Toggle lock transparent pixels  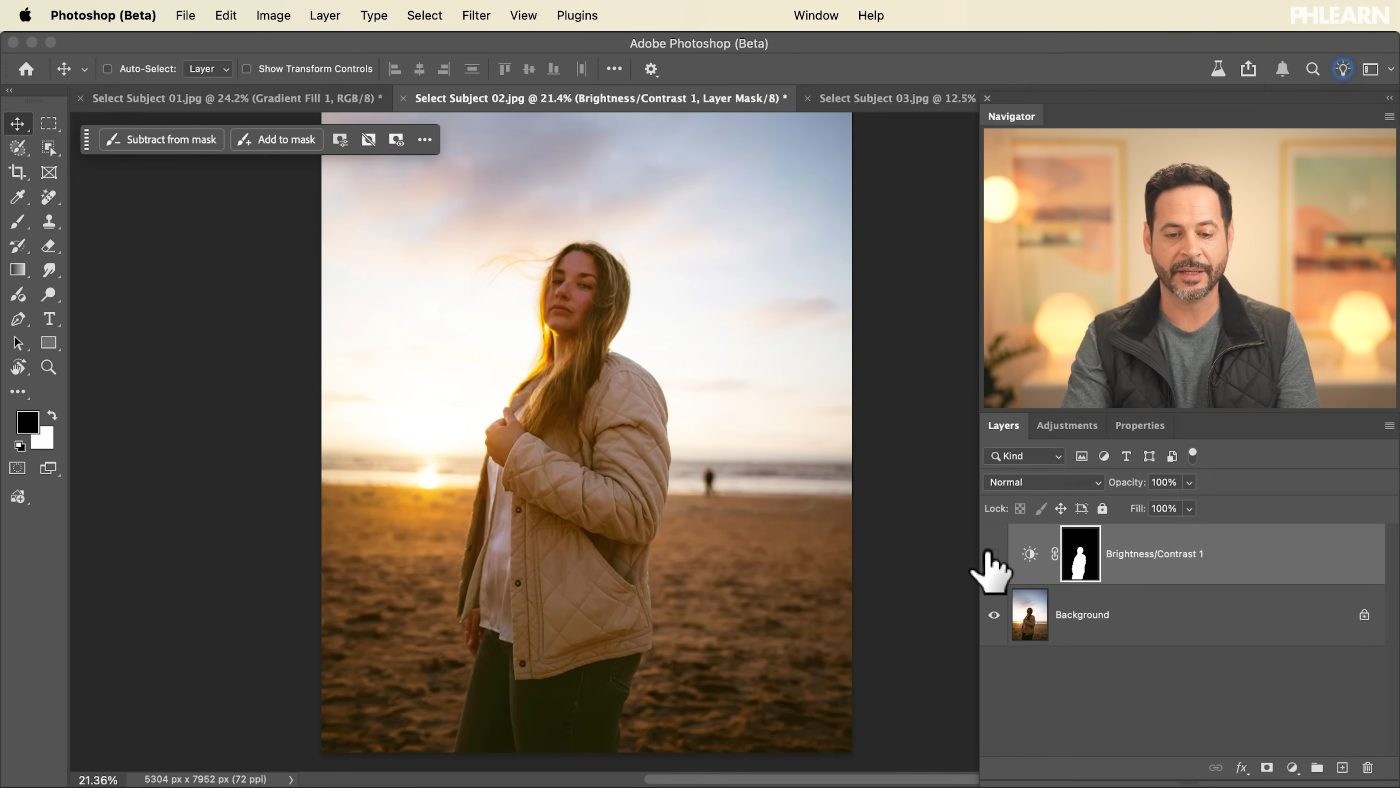[x=1020, y=509]
